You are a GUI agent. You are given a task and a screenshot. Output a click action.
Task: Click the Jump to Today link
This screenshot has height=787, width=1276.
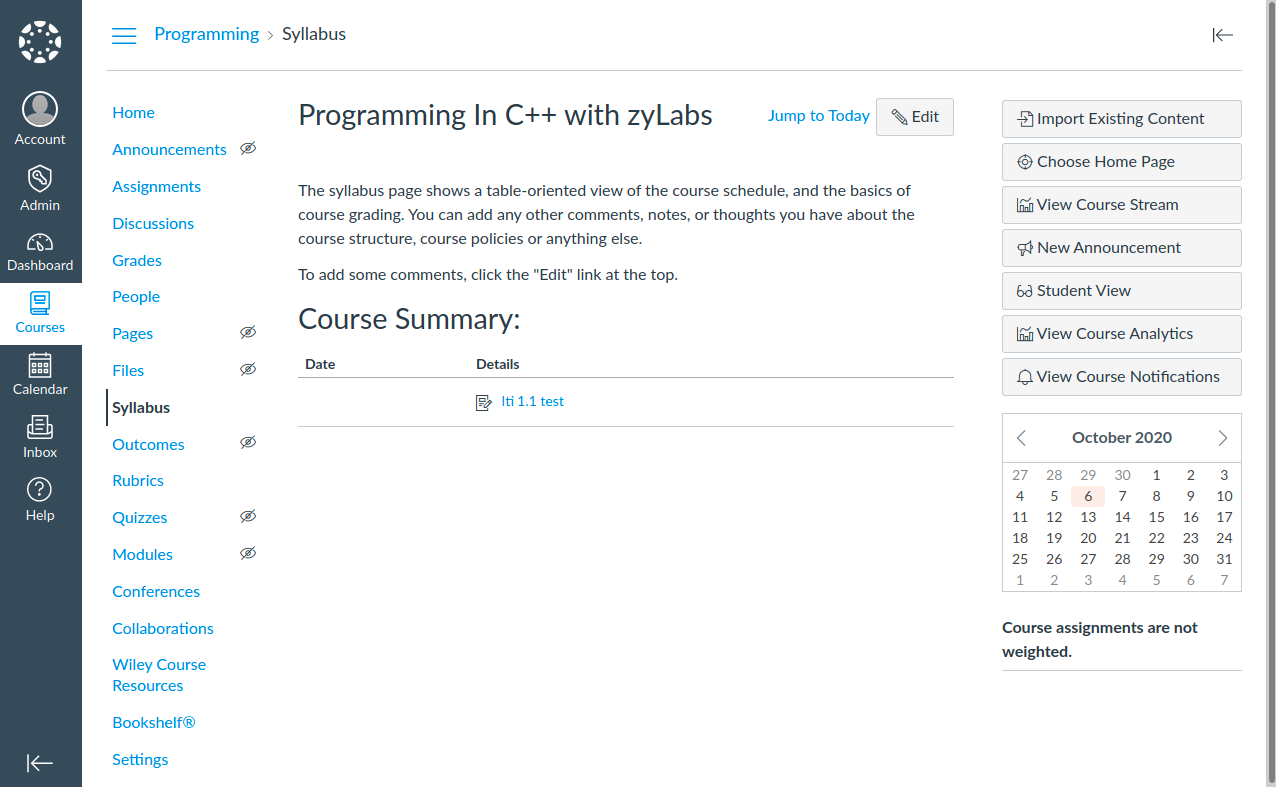[x=818, y=116]
